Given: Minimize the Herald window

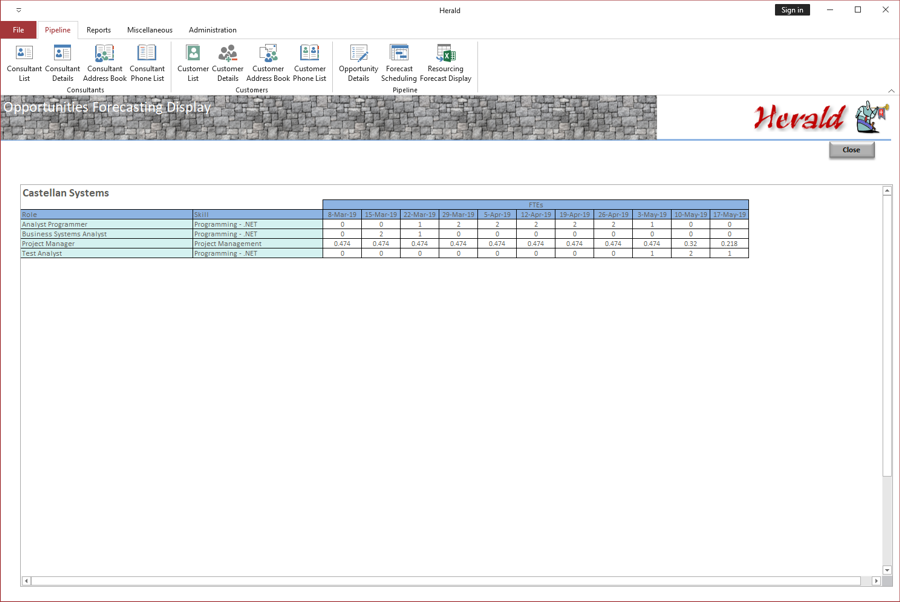Looking at the screenshot, I should click(x=830, y=10).
